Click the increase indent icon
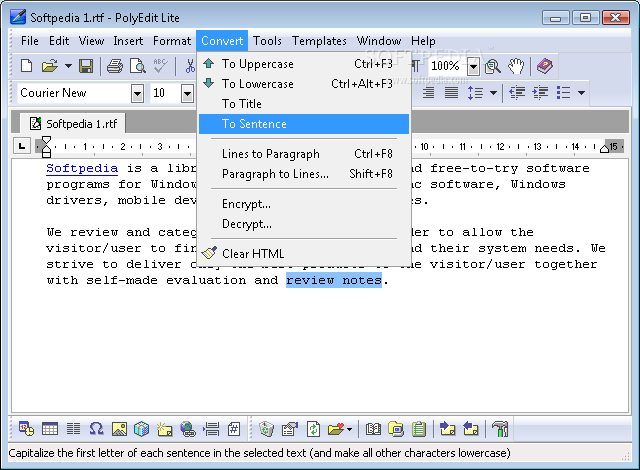This screenshot has width=640, height=470. coord(540,93)
